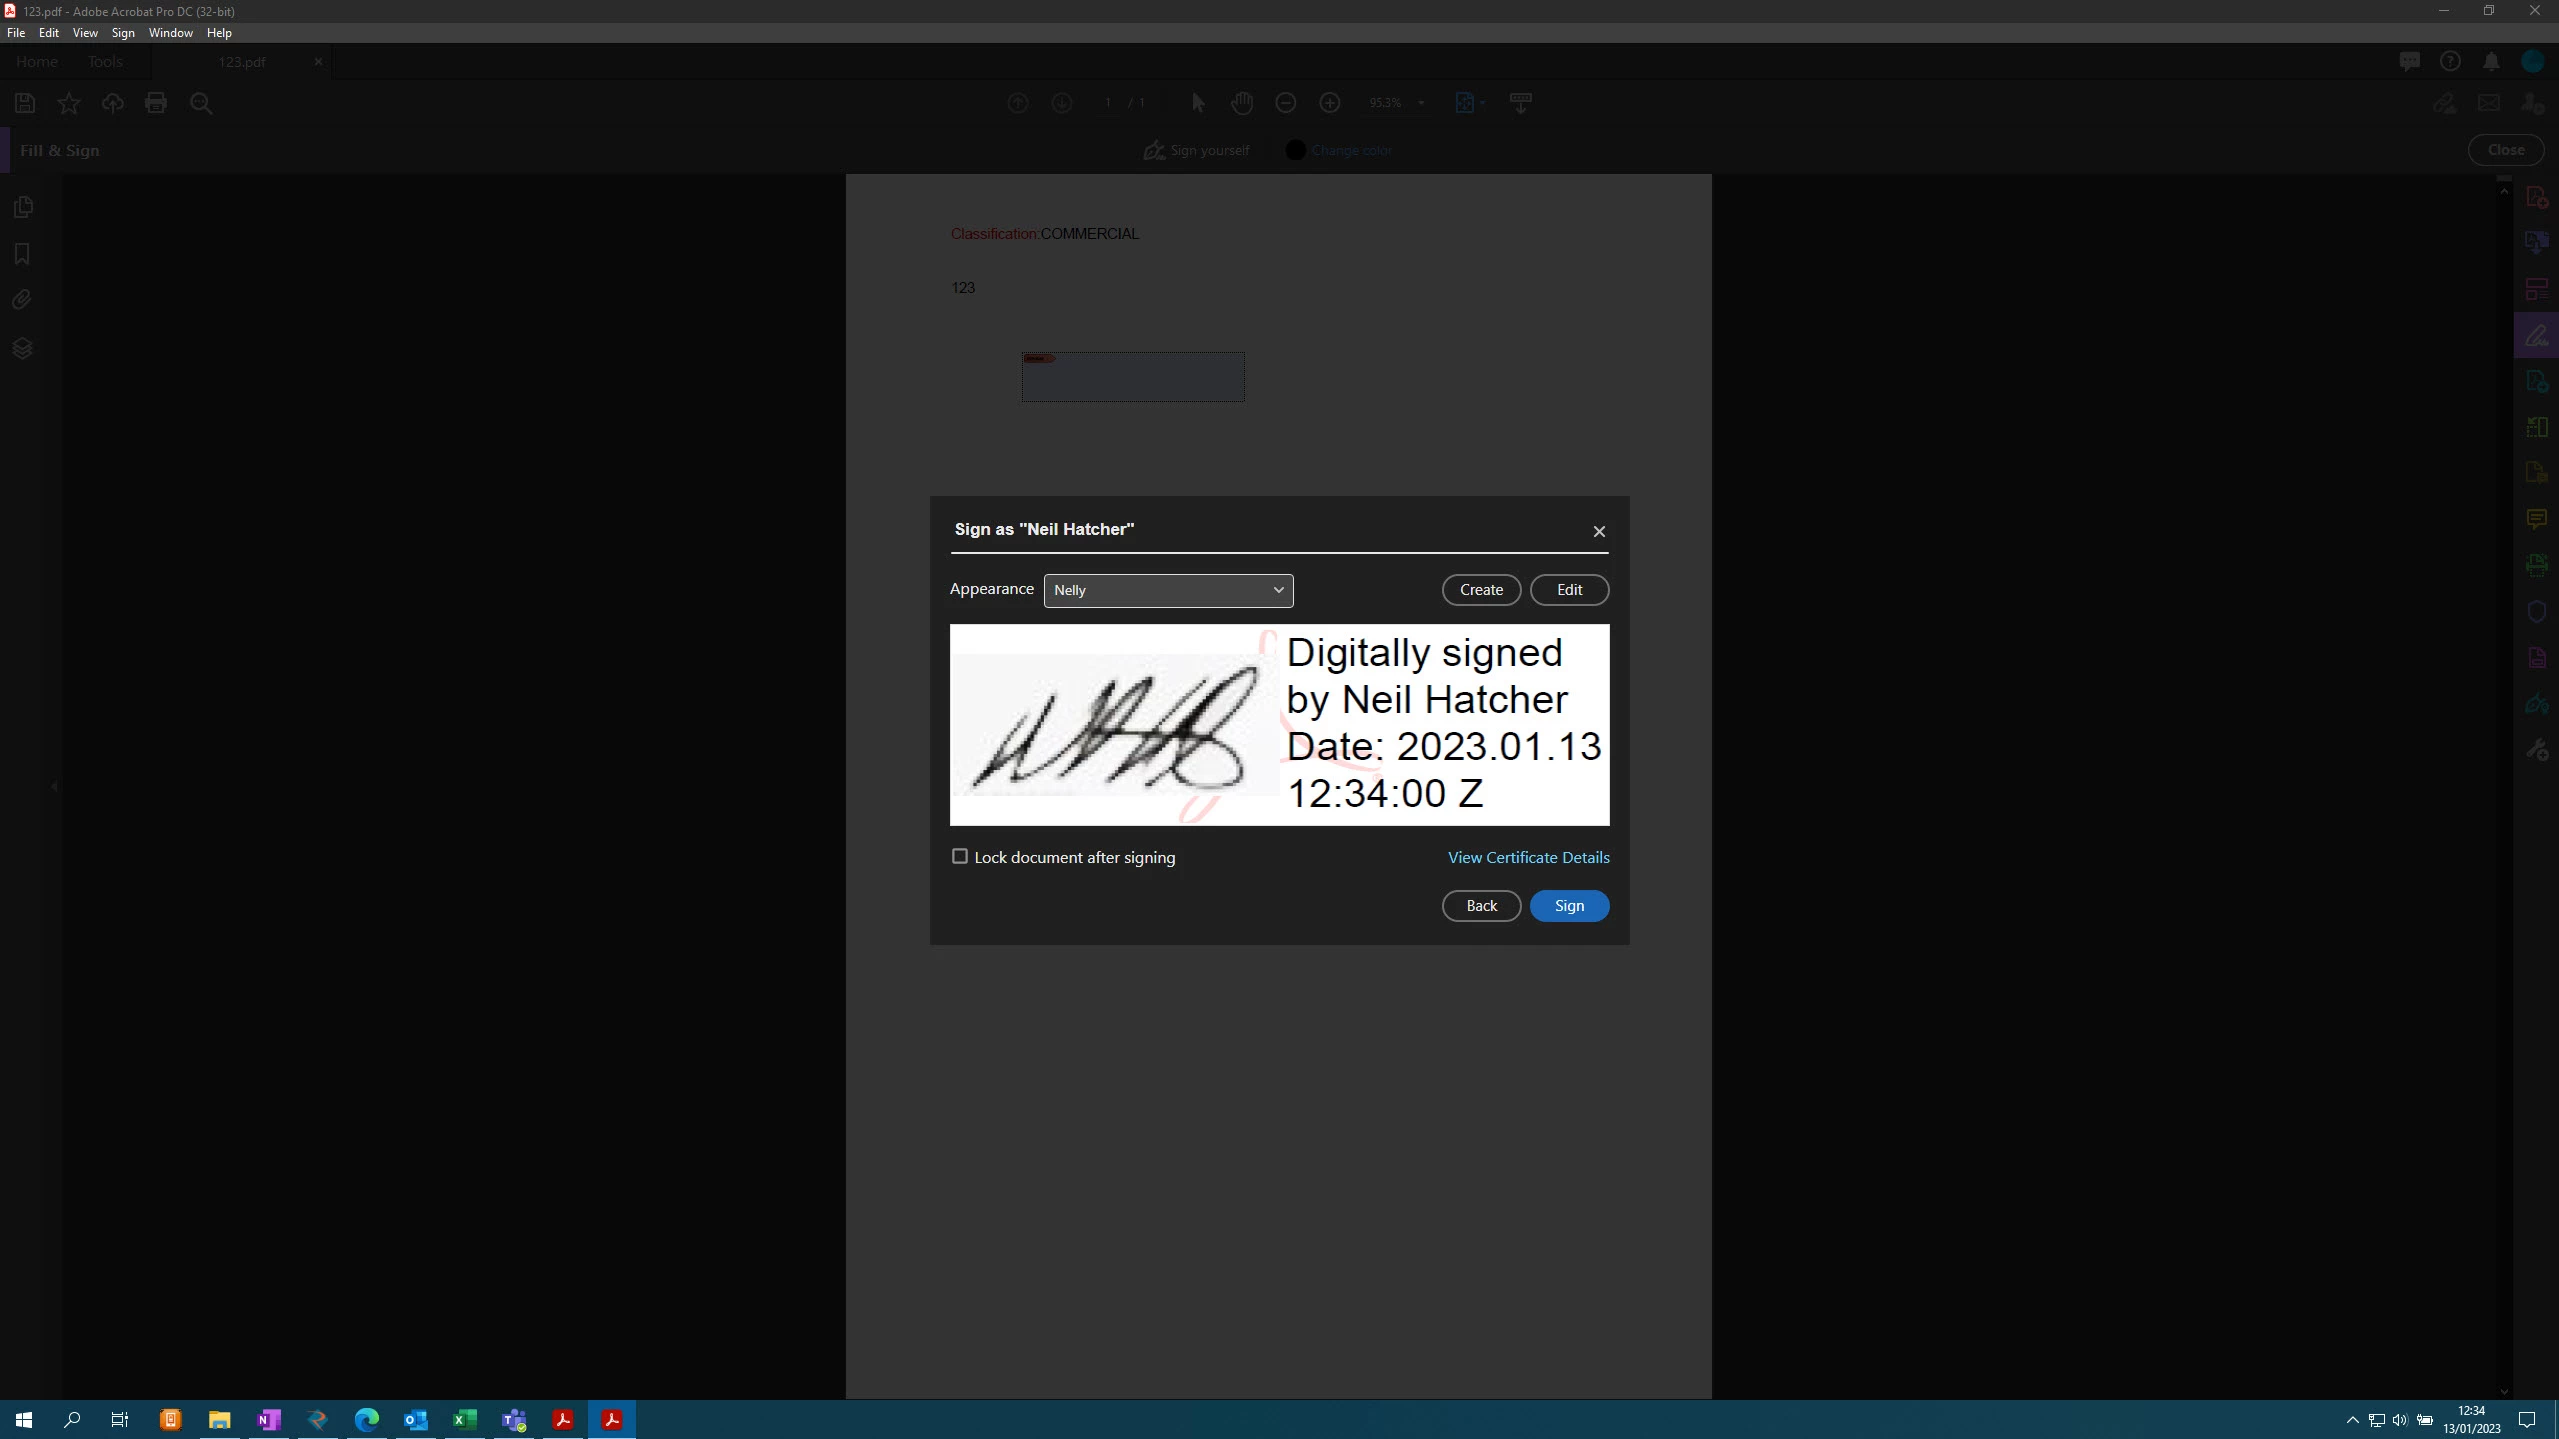Screen dimensions: 2559x1439
Task: Click the black Change color swatch
Action: (1295, 150)
